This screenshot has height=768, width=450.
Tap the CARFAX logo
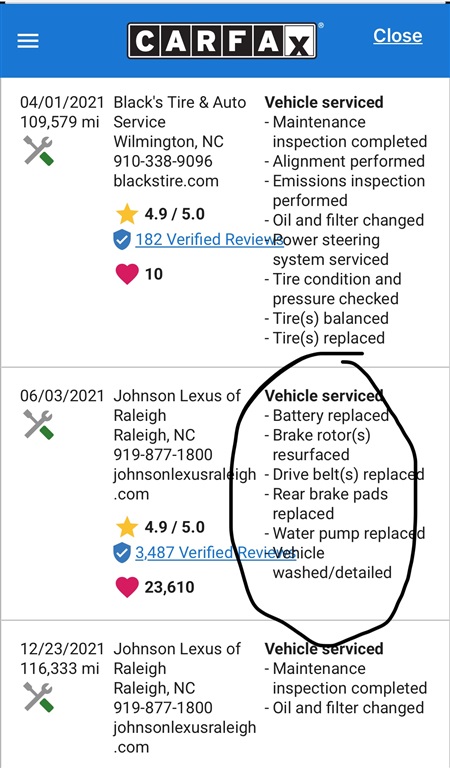coord(222,41)
